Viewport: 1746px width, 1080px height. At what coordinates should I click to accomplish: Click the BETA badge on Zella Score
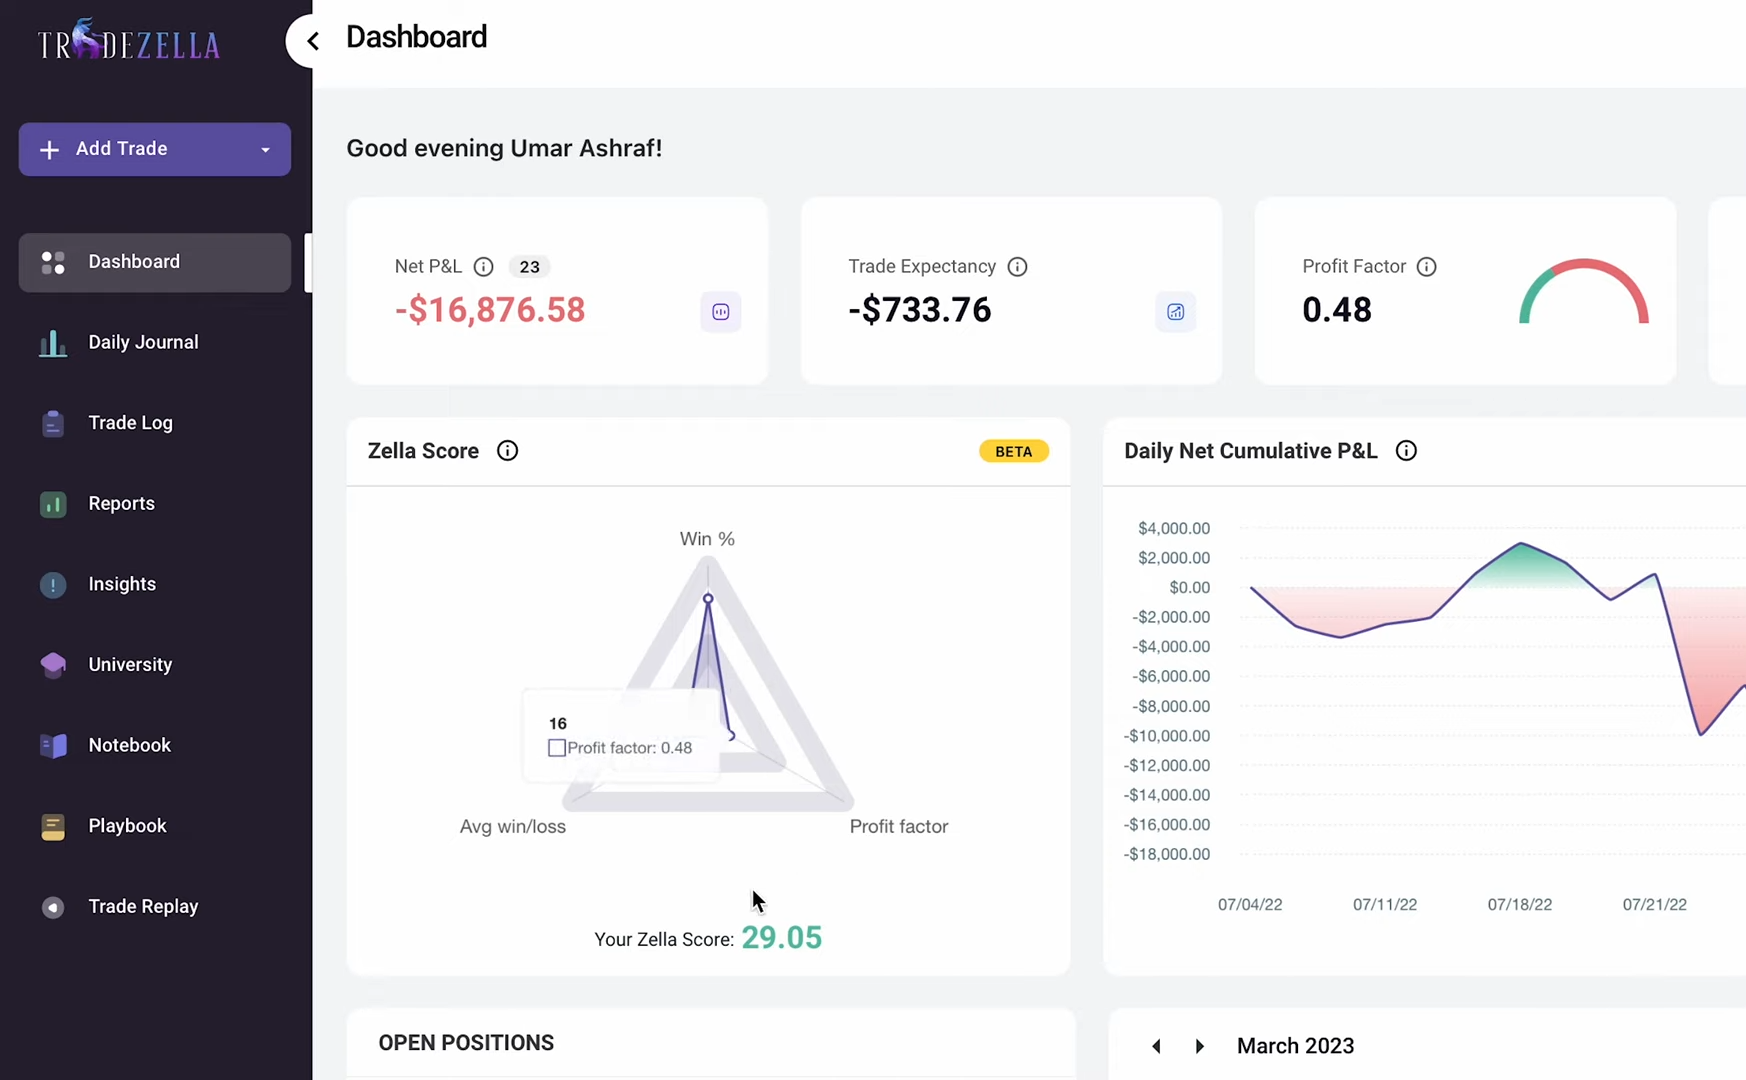tap(1013, 452)
